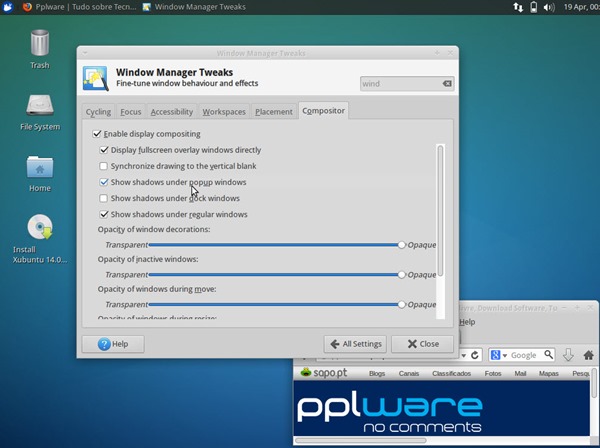The width and height of the screenshot is (600, 448).
Task: Click the Compositor panel vertical scrollbar
Action: point(440,210)
